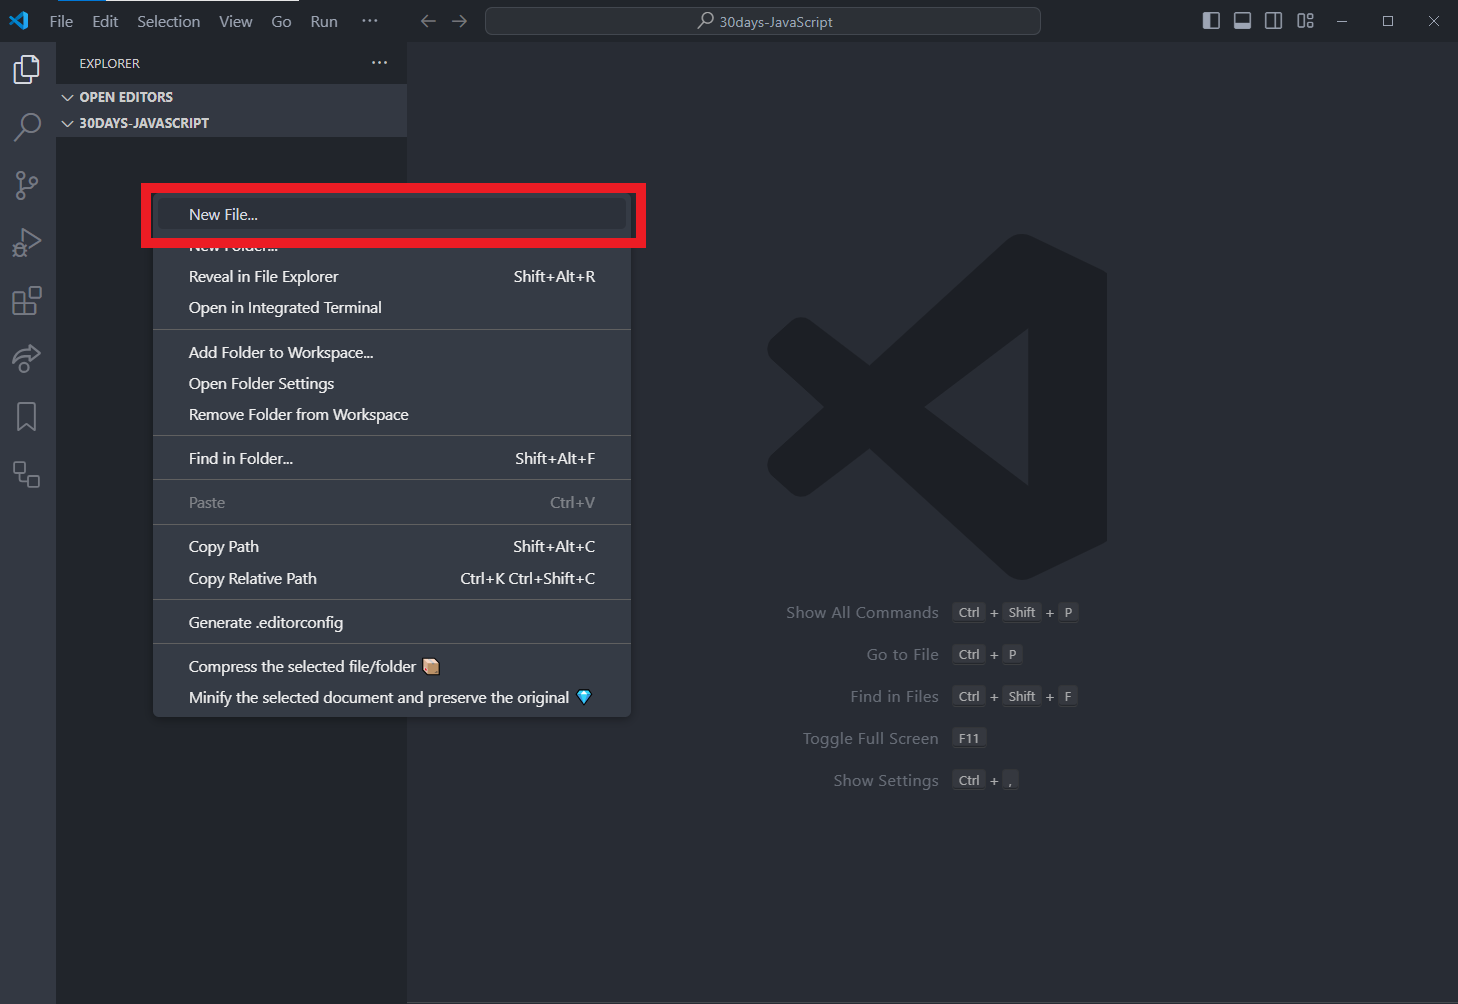Open the Edit menu

tap(105, 21)
